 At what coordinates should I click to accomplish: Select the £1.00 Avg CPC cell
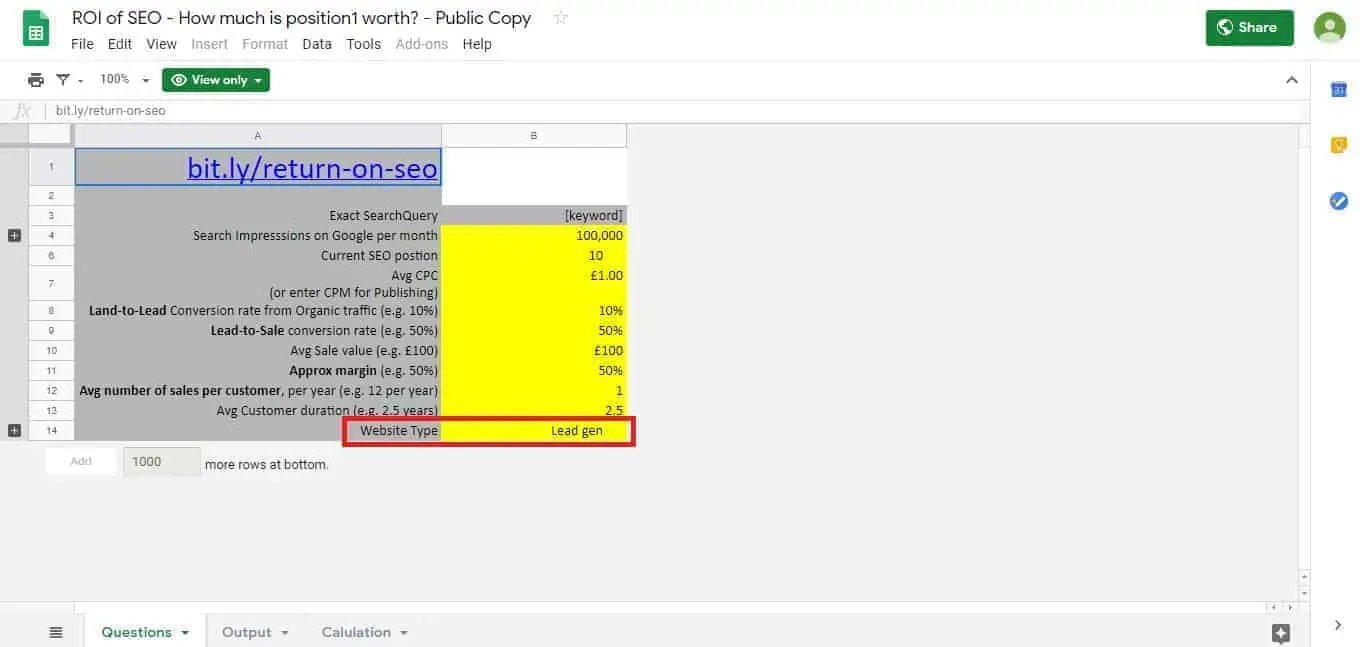534,283
